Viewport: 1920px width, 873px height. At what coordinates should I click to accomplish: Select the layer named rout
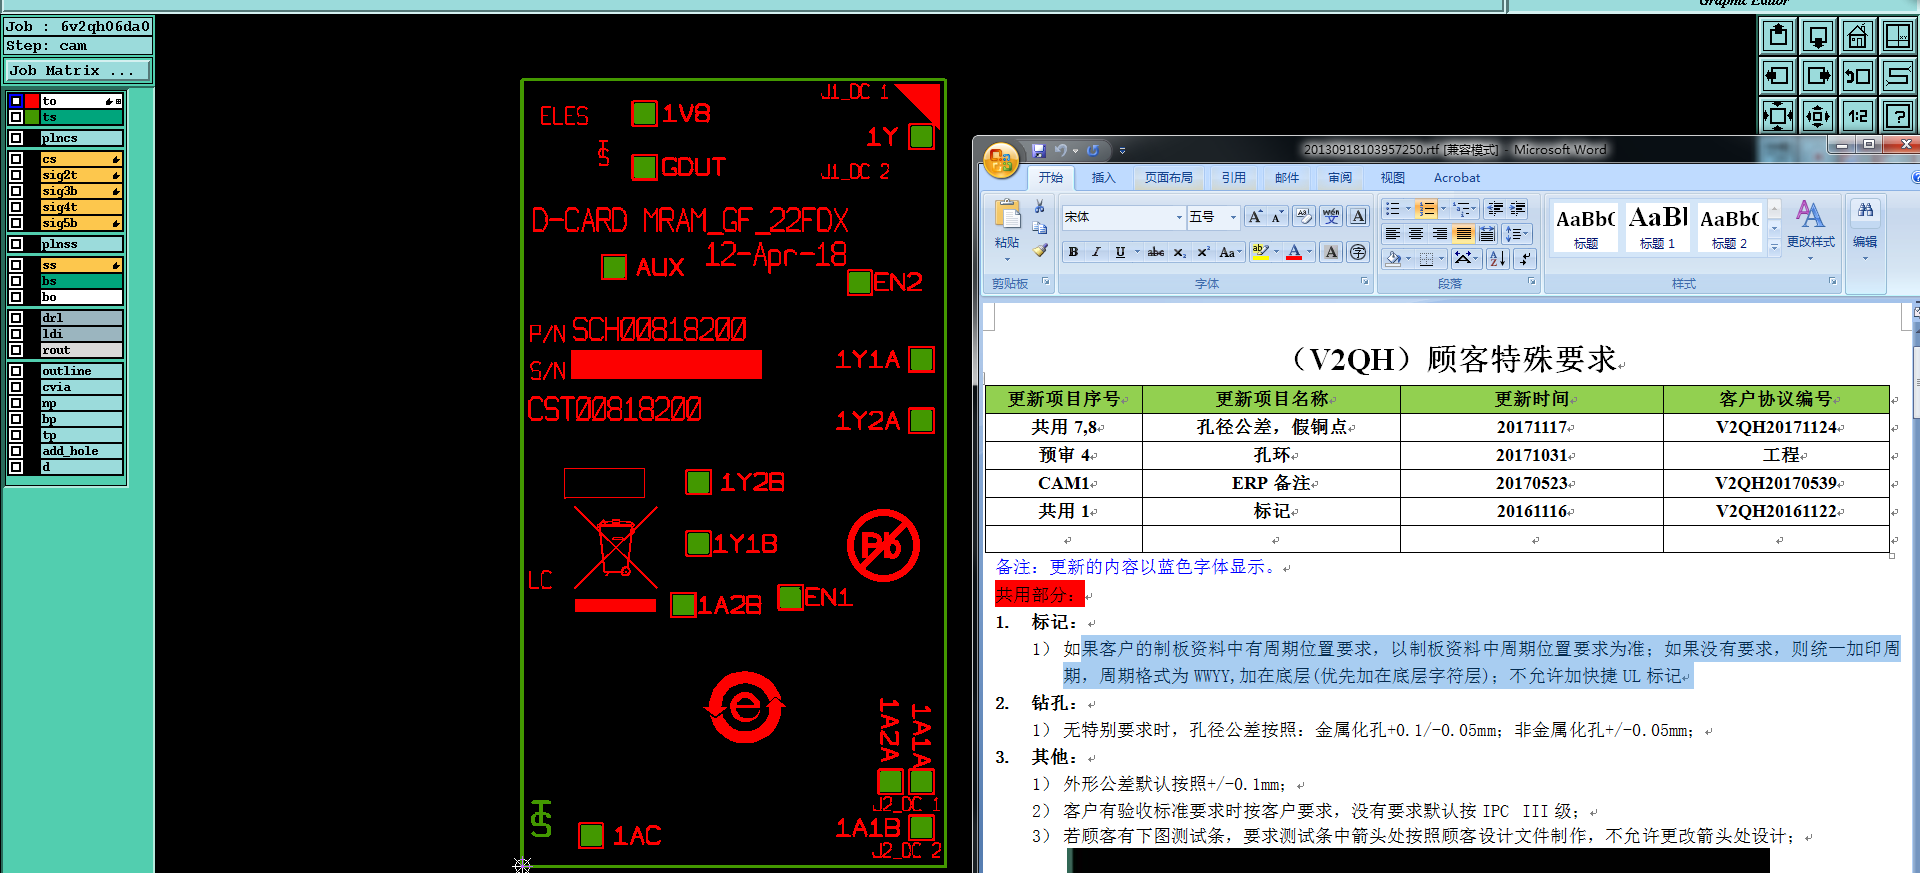(81, 350)
